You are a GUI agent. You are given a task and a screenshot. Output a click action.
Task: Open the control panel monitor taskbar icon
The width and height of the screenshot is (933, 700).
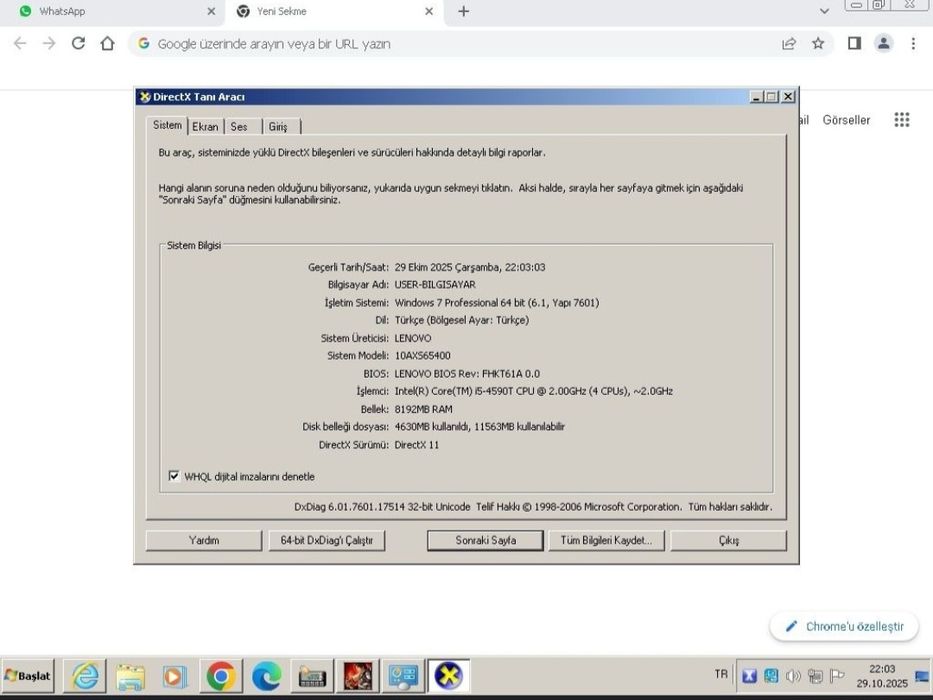coord(403,676)
